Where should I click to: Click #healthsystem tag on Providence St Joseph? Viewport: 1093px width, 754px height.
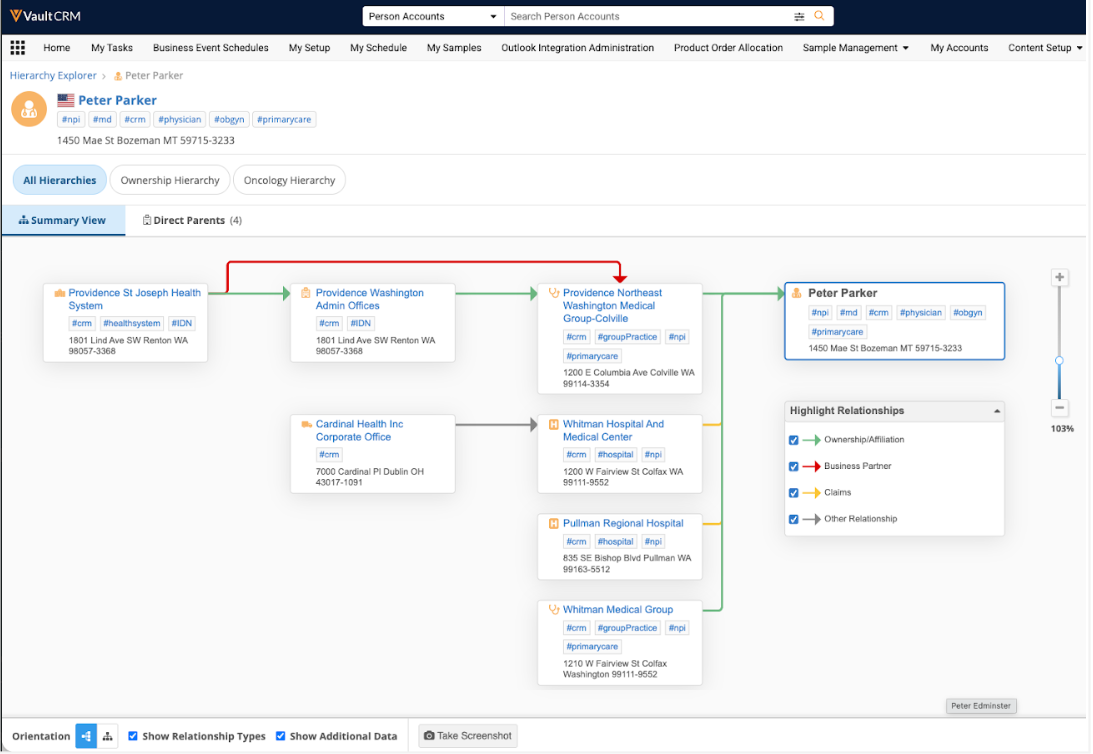coord(132,323)
